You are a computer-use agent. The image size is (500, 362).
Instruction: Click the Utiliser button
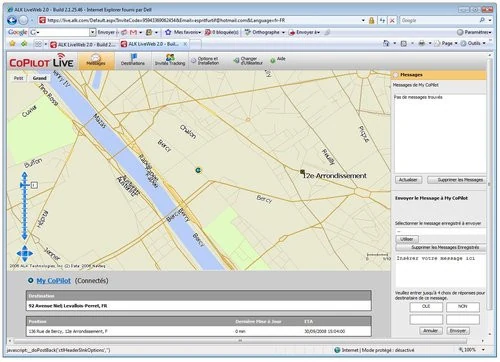407,239
